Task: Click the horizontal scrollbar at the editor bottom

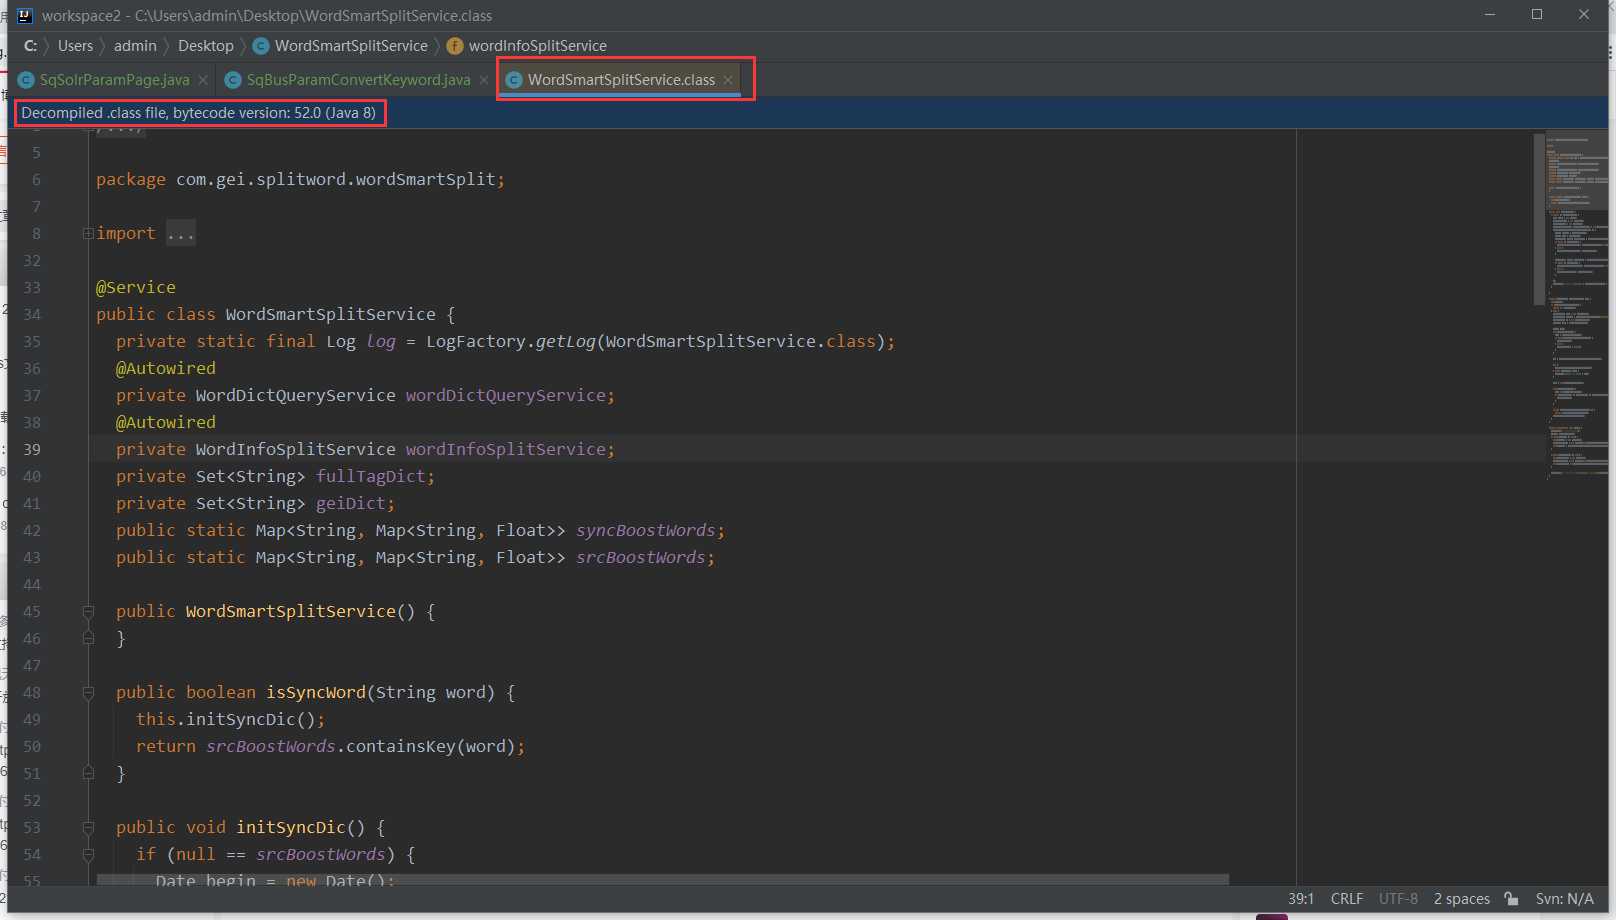Action: click(663, 880)
